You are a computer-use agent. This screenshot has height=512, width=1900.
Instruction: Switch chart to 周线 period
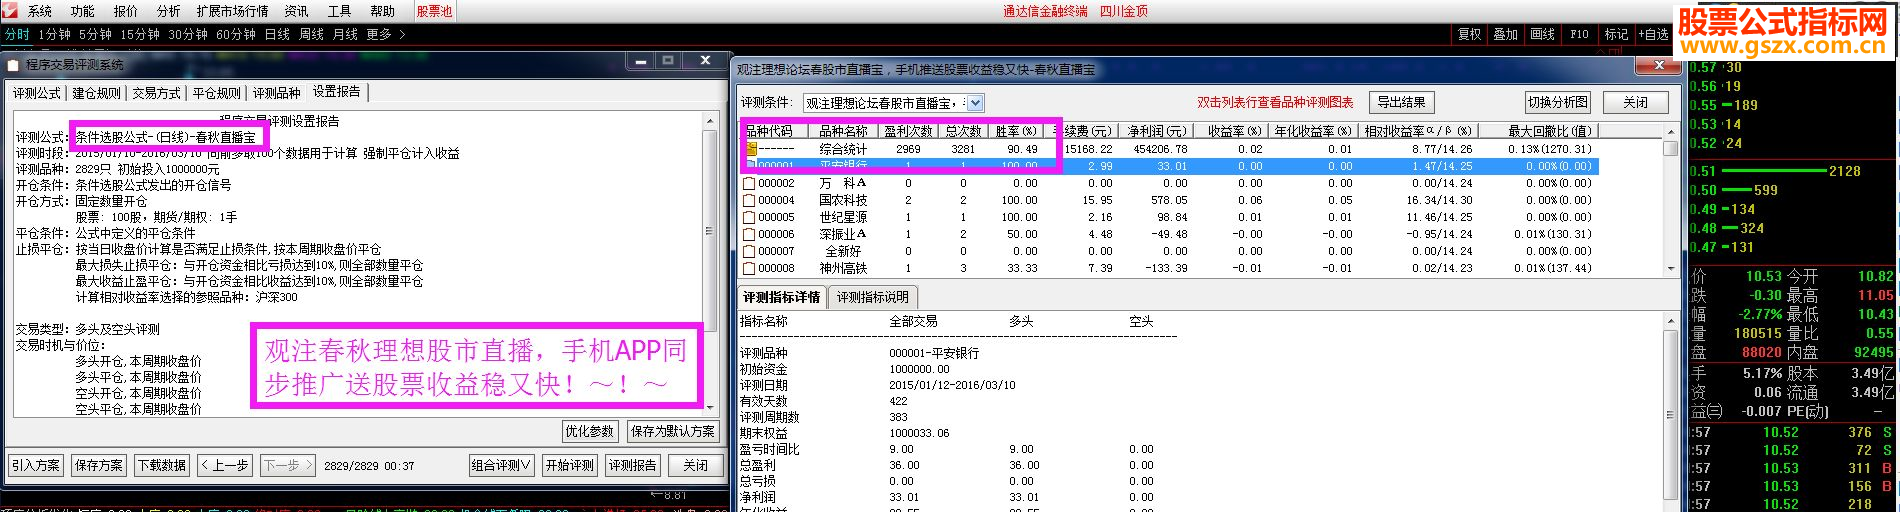point(312,34)
